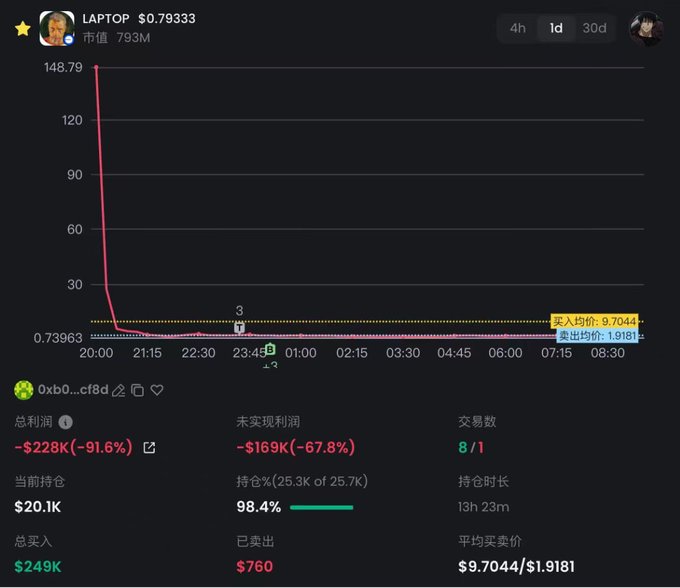Viewport: 680px width, 588px height.
Task: Switch chart range to 30d
Action: pyautogui.click(x=594, y=28)
